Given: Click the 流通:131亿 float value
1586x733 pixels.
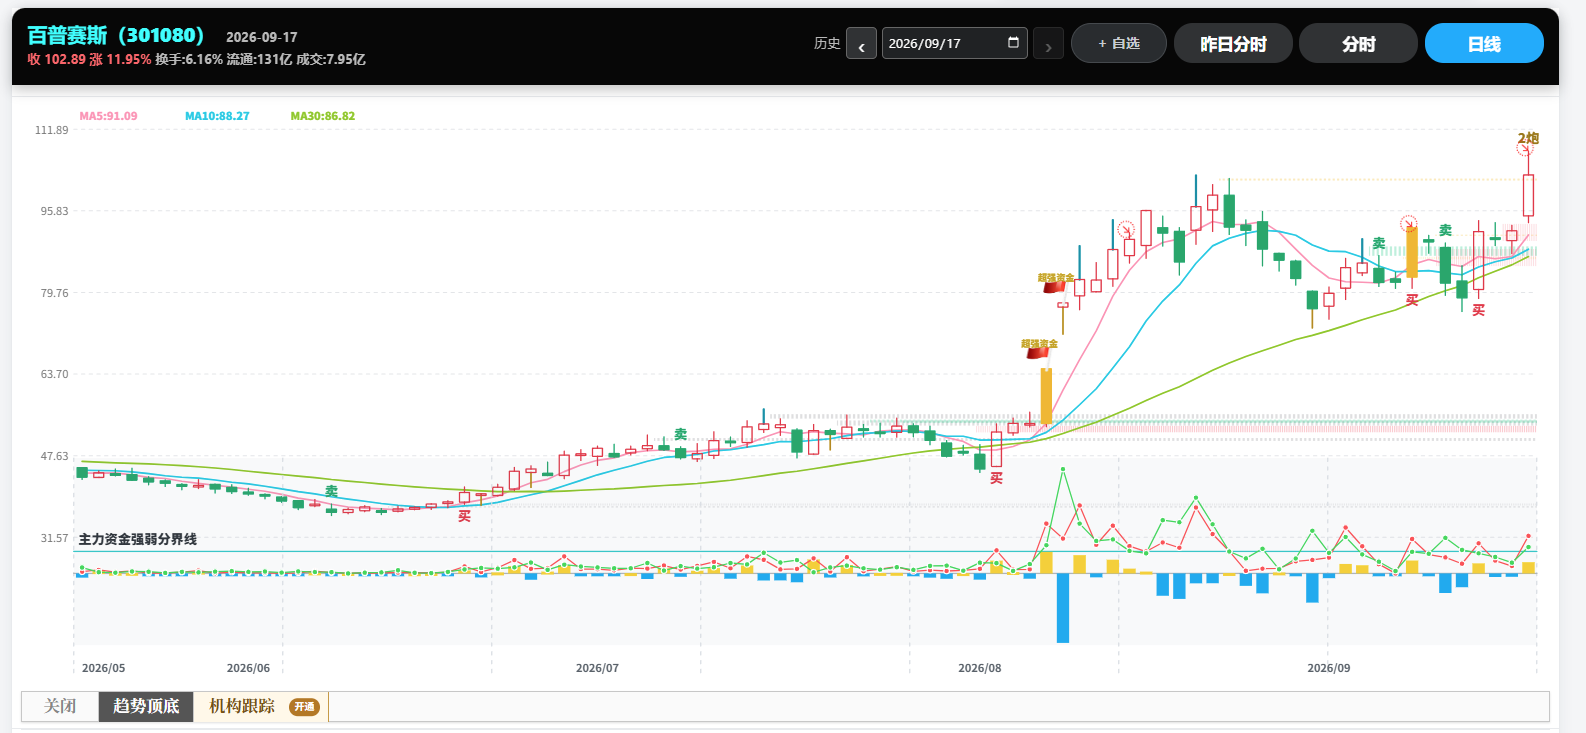Looking at the screenshot, I should [x=259, y=60].
